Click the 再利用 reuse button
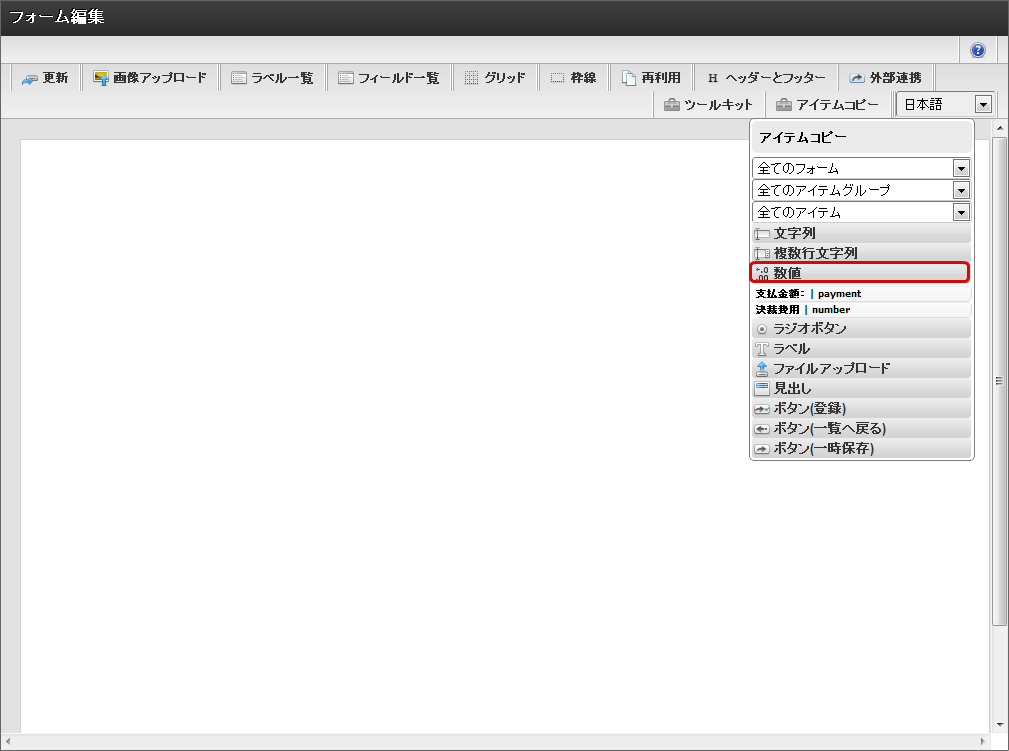Viewport: 1009px width, 751px height. (651, 78)
